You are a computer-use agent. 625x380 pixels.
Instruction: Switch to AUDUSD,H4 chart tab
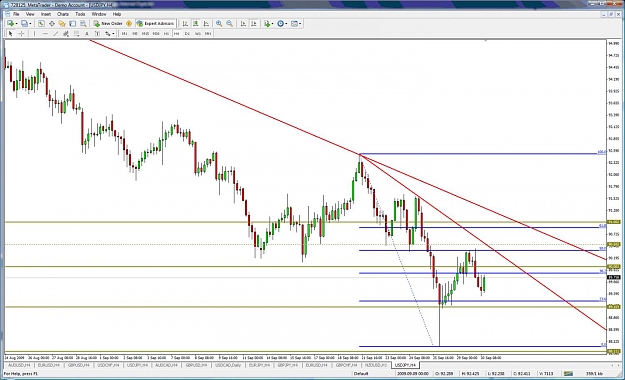(x=19, y=365)
